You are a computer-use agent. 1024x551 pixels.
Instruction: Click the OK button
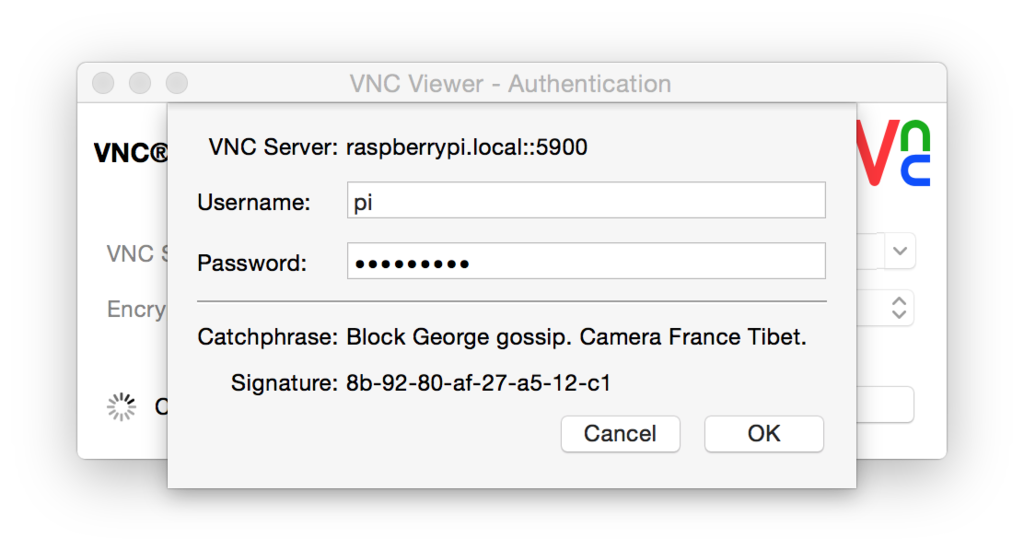tap(763, 433)
